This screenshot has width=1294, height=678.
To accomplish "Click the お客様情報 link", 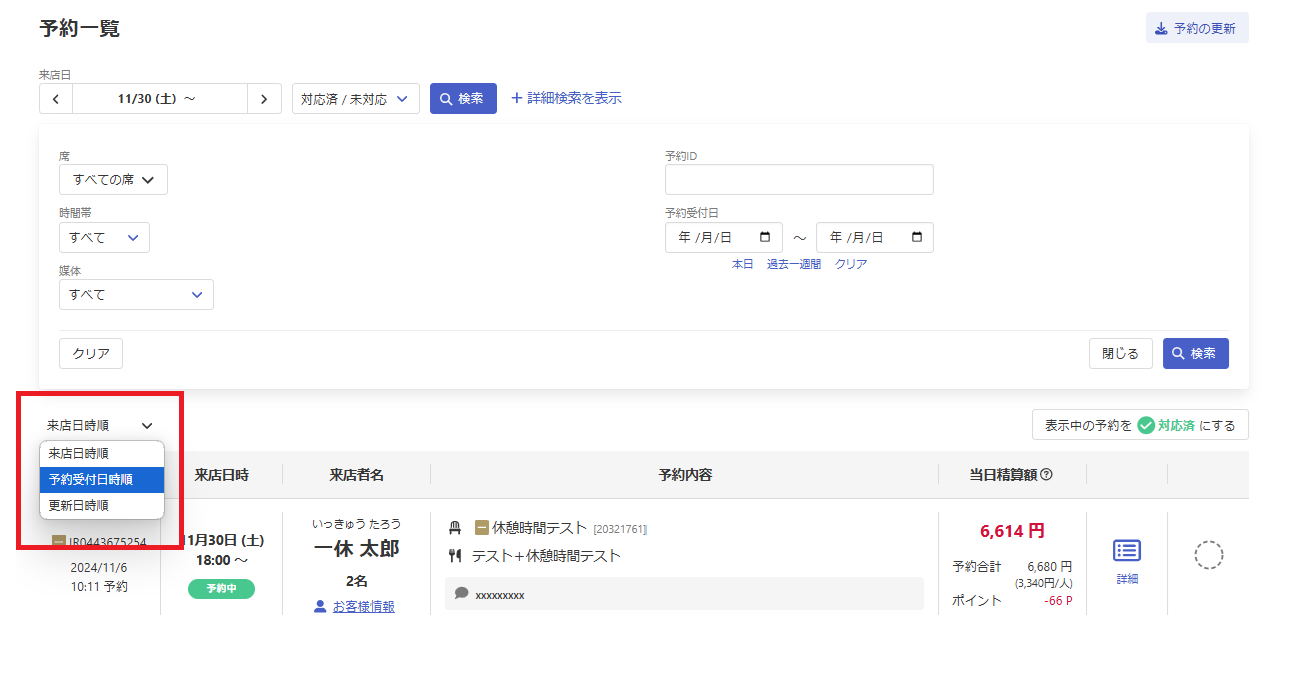I will (x=362, y=606).
